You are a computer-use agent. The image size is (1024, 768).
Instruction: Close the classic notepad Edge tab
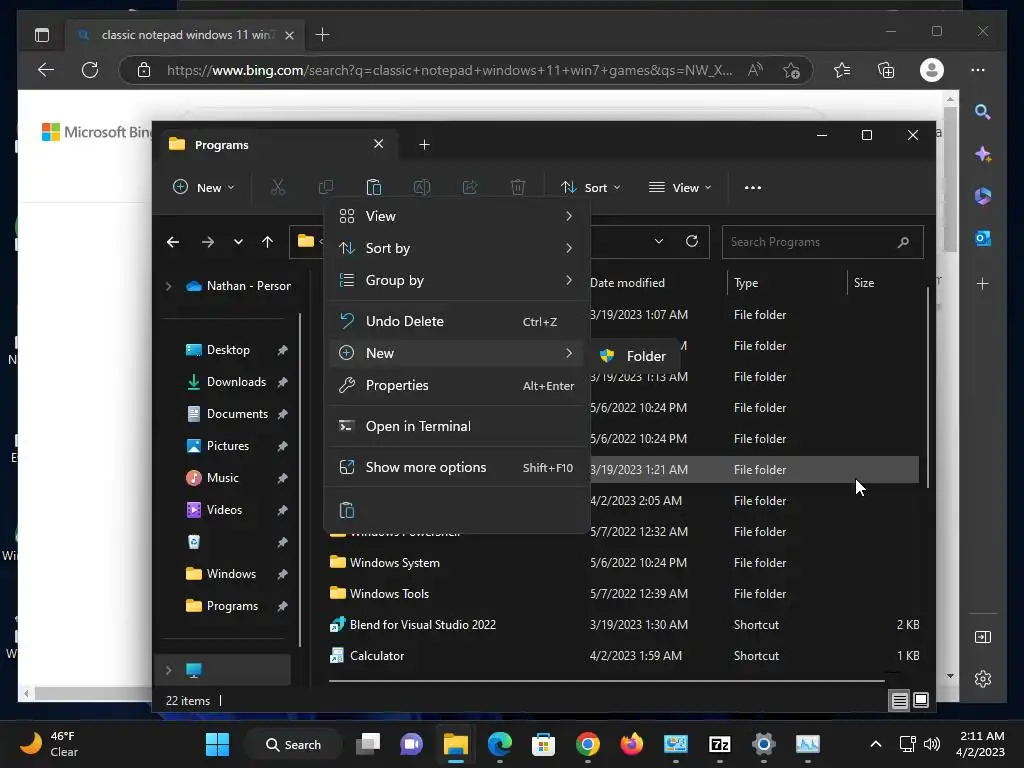point(290,35)
